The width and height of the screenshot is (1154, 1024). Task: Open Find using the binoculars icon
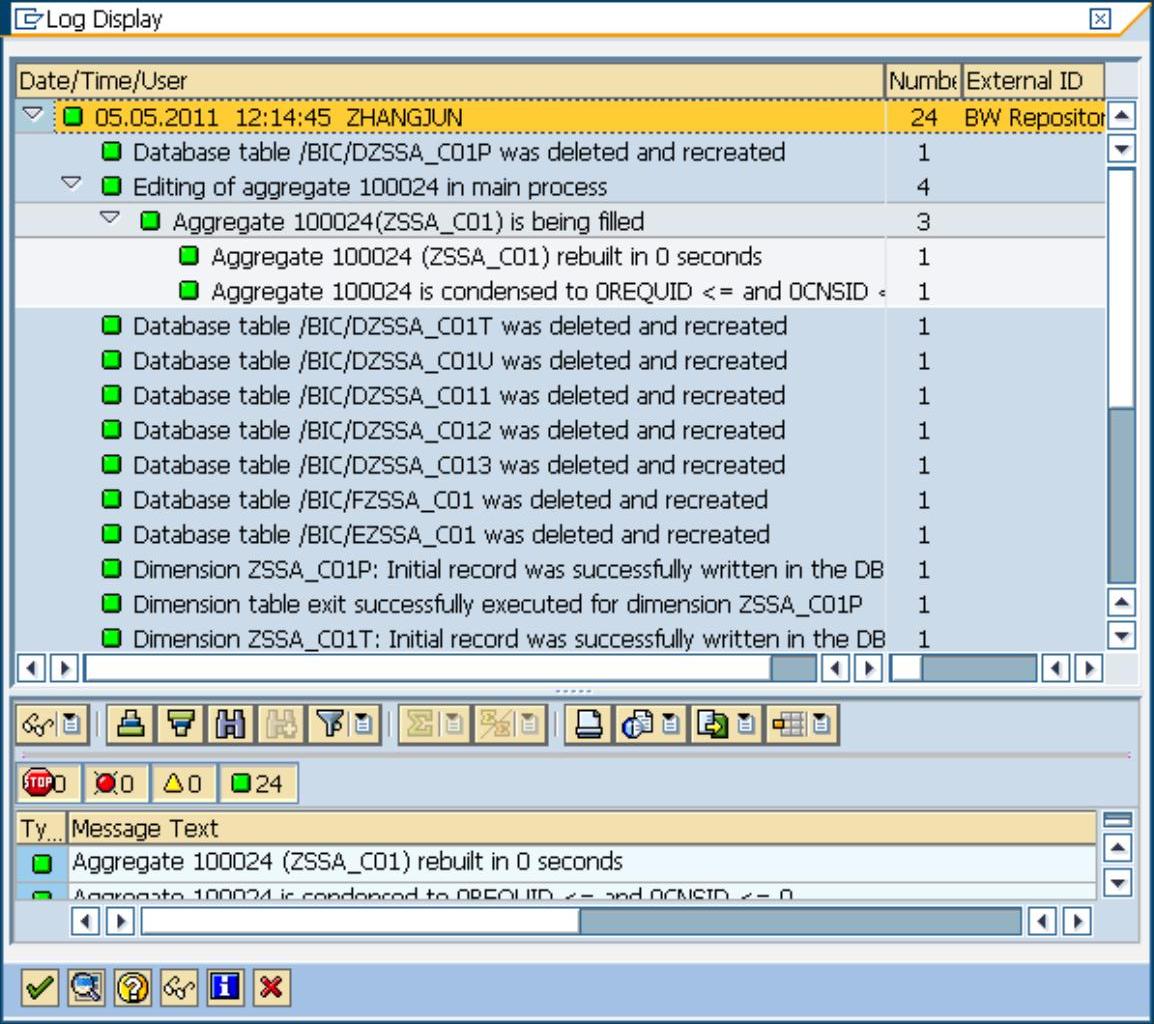click(x=231, y=725)
